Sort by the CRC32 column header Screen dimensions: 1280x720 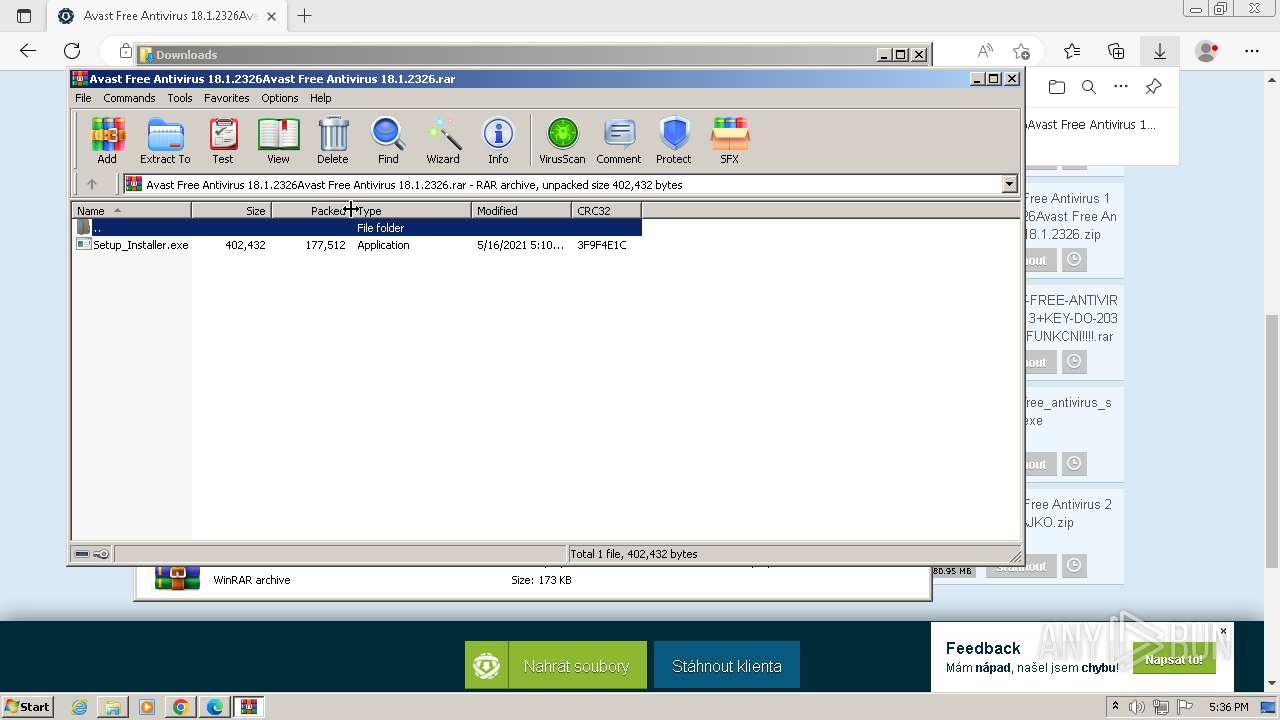(607, 211)
